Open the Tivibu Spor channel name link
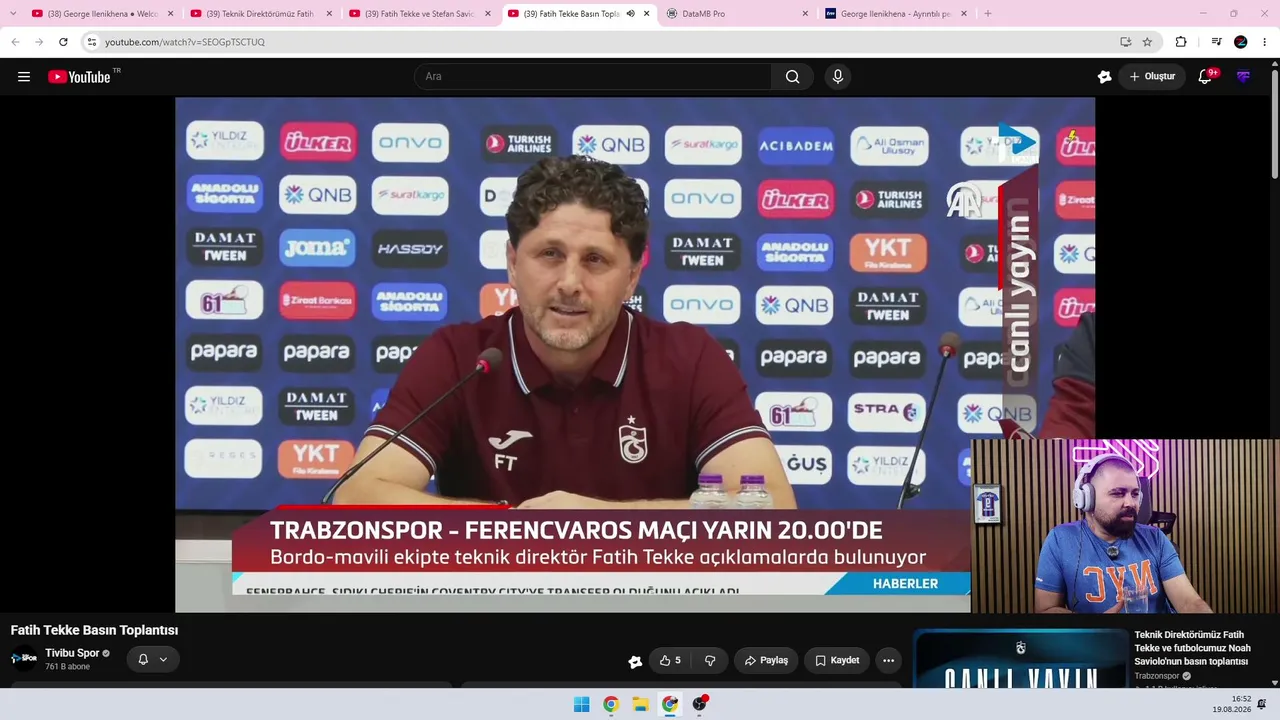Image resolution: width=1280 pixels, height=720 pixels. [x=72, y=653]
